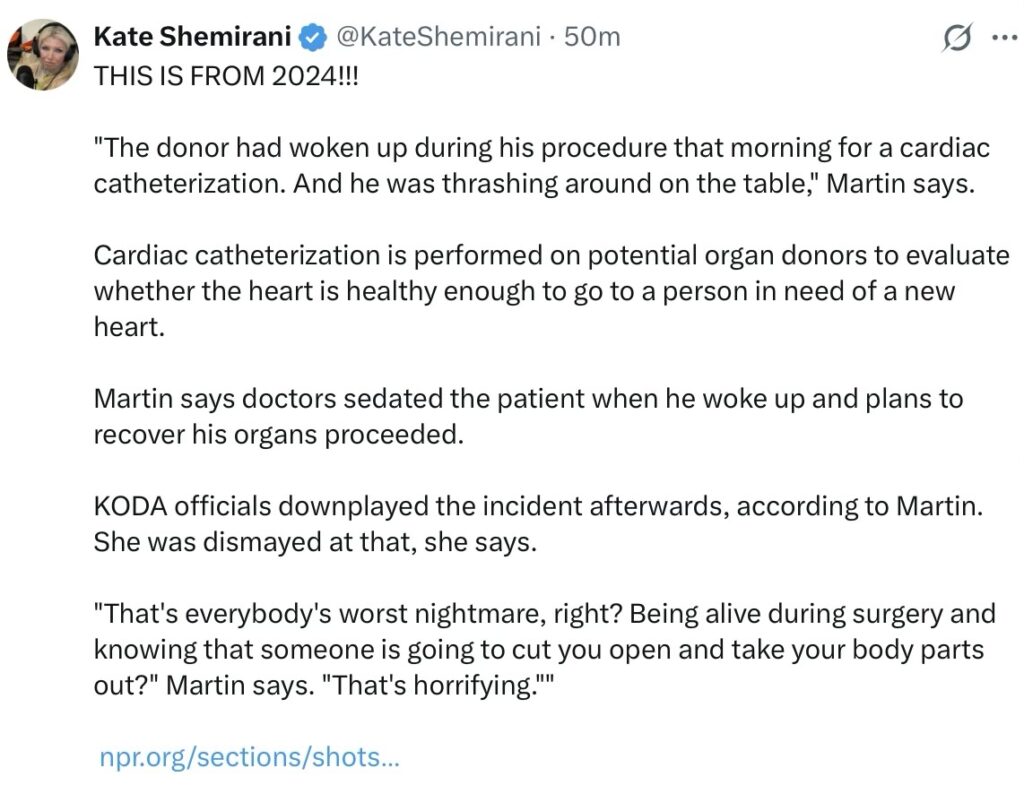This screenshot has width=1024, height=785.
Task: Click the Grok slashed-circle icon
Action: [x=957, y=38]
